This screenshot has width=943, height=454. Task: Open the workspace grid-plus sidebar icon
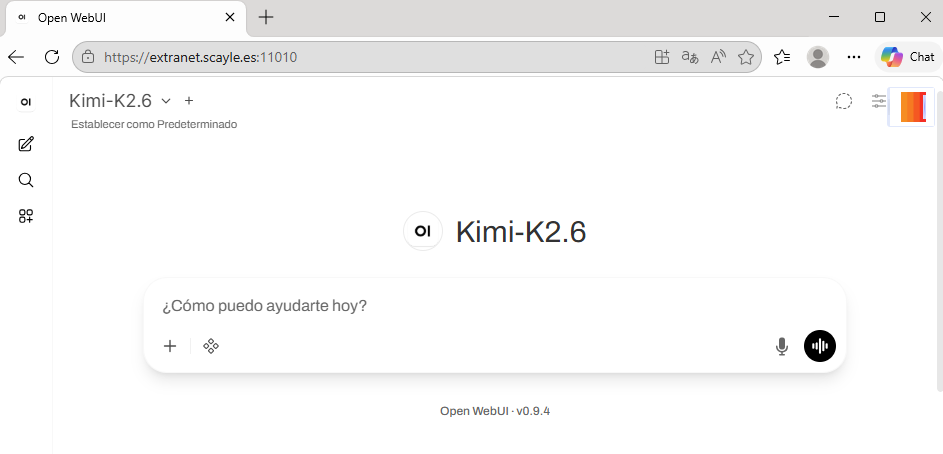[26, 216]
